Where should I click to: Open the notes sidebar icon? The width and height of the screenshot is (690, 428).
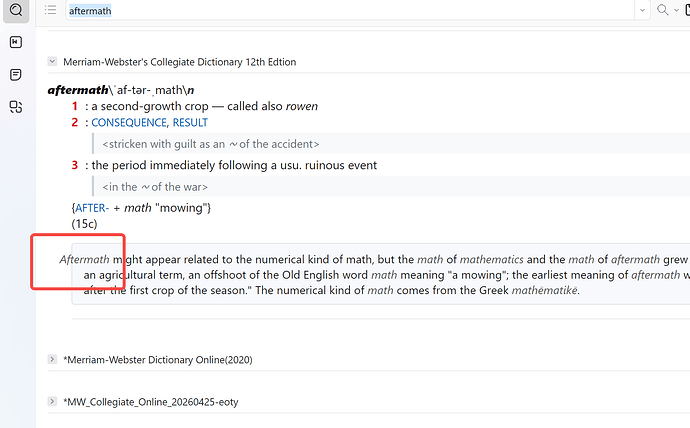16,75
